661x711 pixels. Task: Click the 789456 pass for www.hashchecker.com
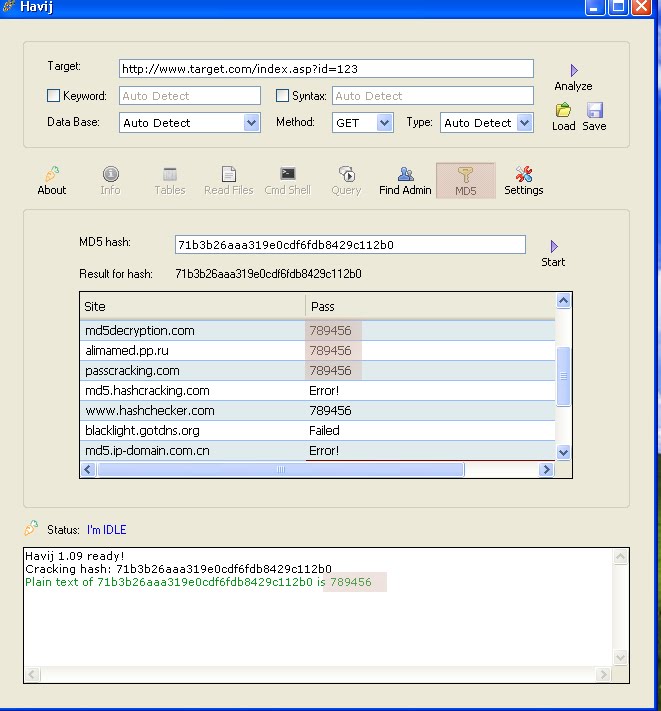(330, 410)
